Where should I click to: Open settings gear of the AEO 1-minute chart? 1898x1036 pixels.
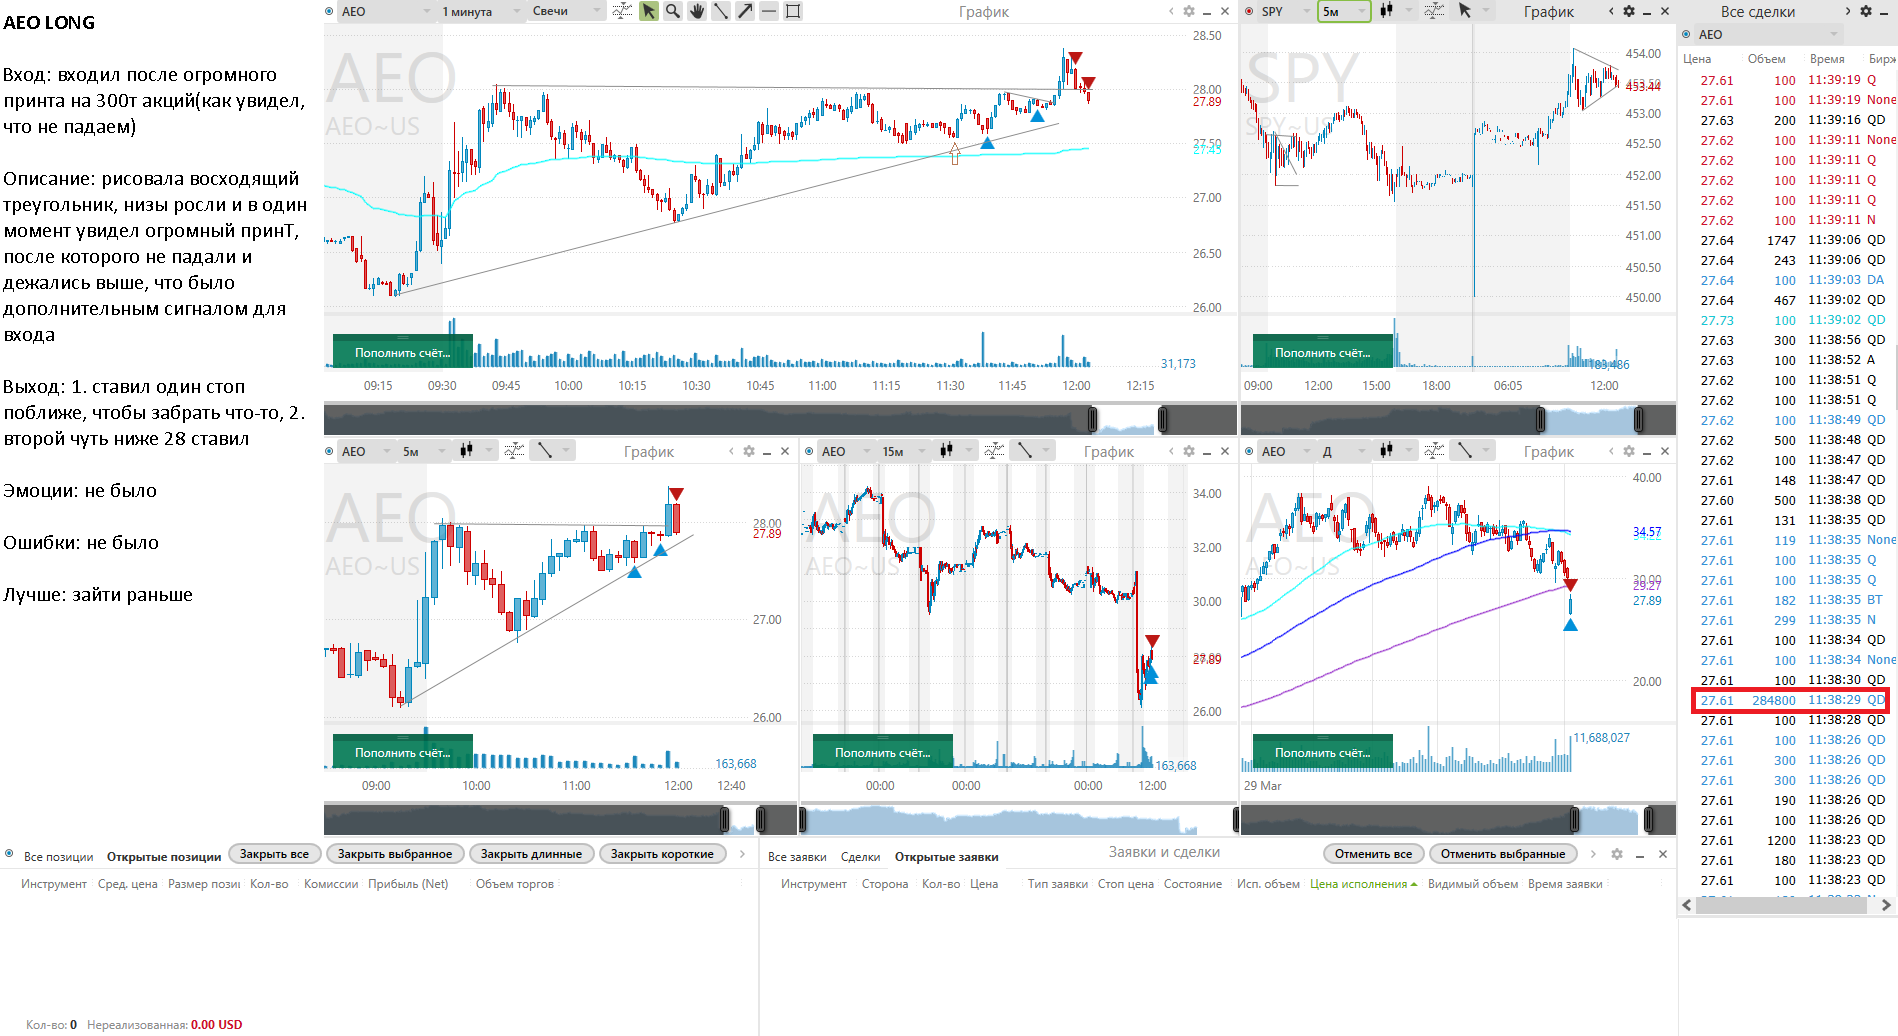[x=1189, y=11]
